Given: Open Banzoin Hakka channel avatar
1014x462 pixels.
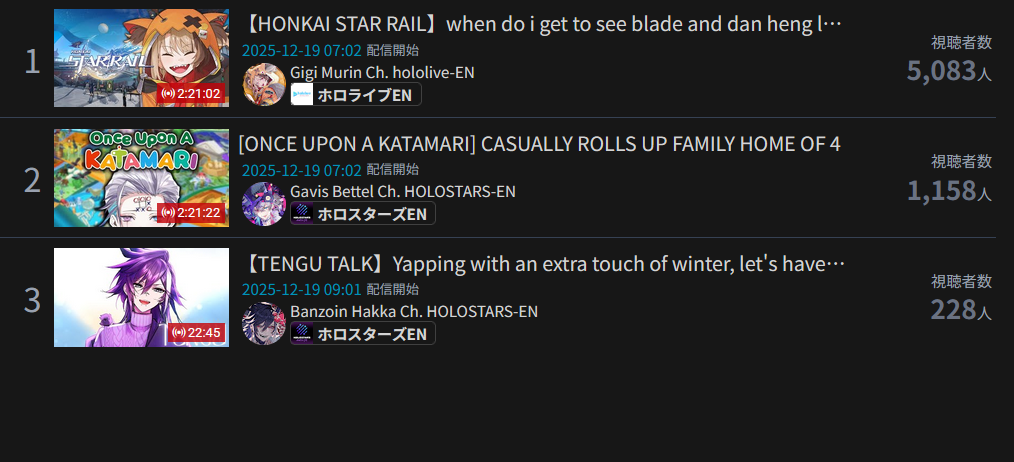Looking at the screenshot, I should [264, 324].
